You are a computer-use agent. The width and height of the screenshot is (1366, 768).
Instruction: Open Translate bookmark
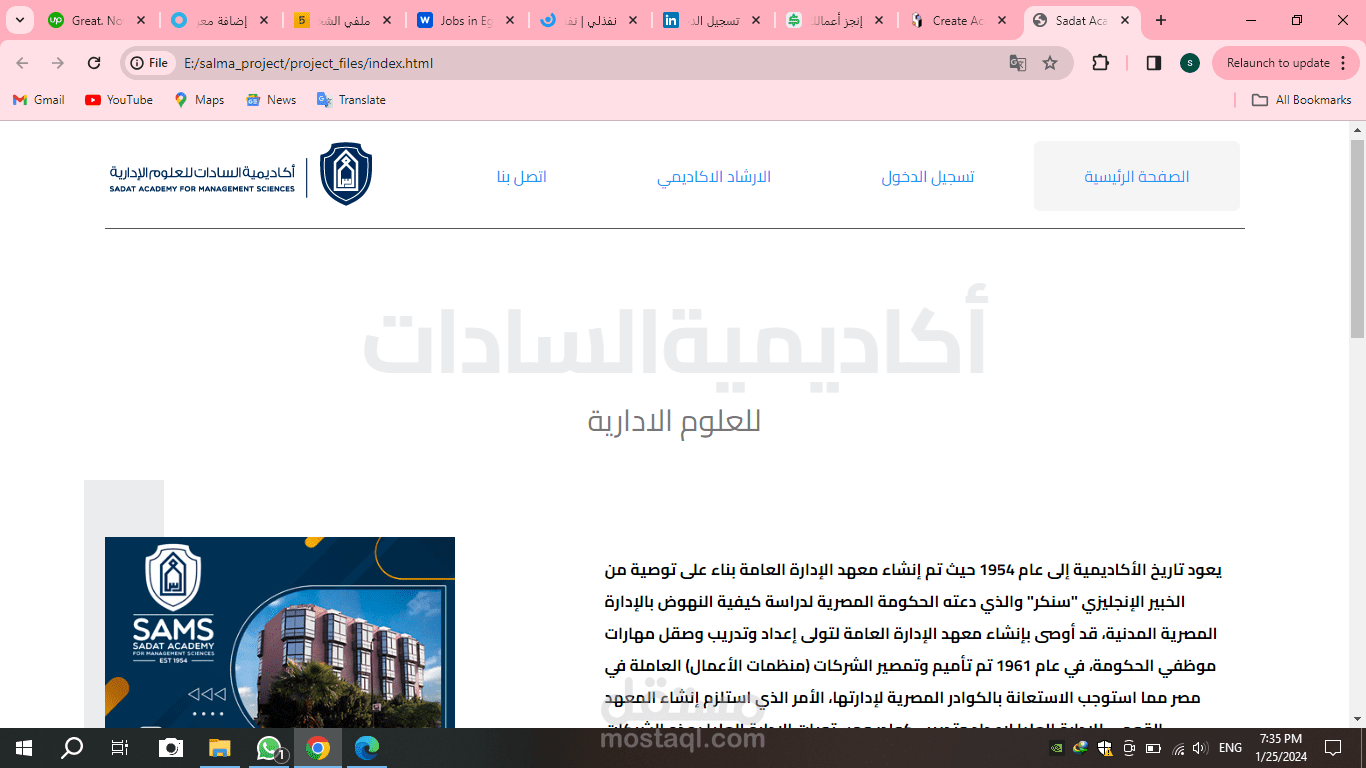click(x=351, y=100)
